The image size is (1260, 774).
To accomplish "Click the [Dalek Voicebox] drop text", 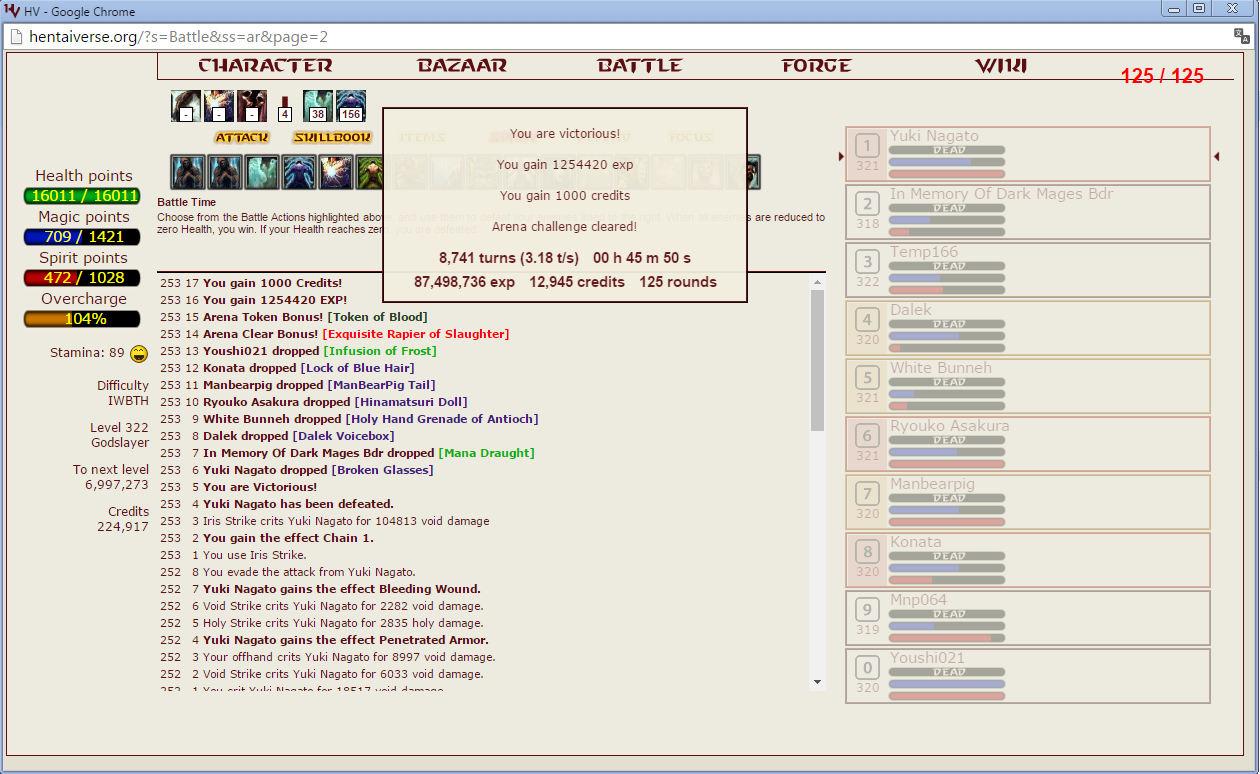I will point(343,436).
